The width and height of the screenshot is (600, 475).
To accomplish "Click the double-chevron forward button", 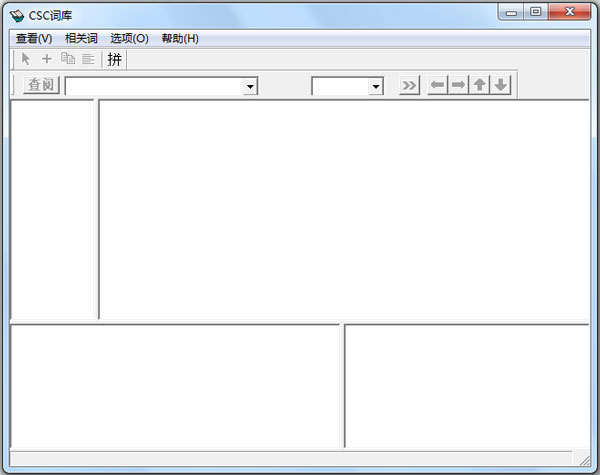I will point(409,85).
